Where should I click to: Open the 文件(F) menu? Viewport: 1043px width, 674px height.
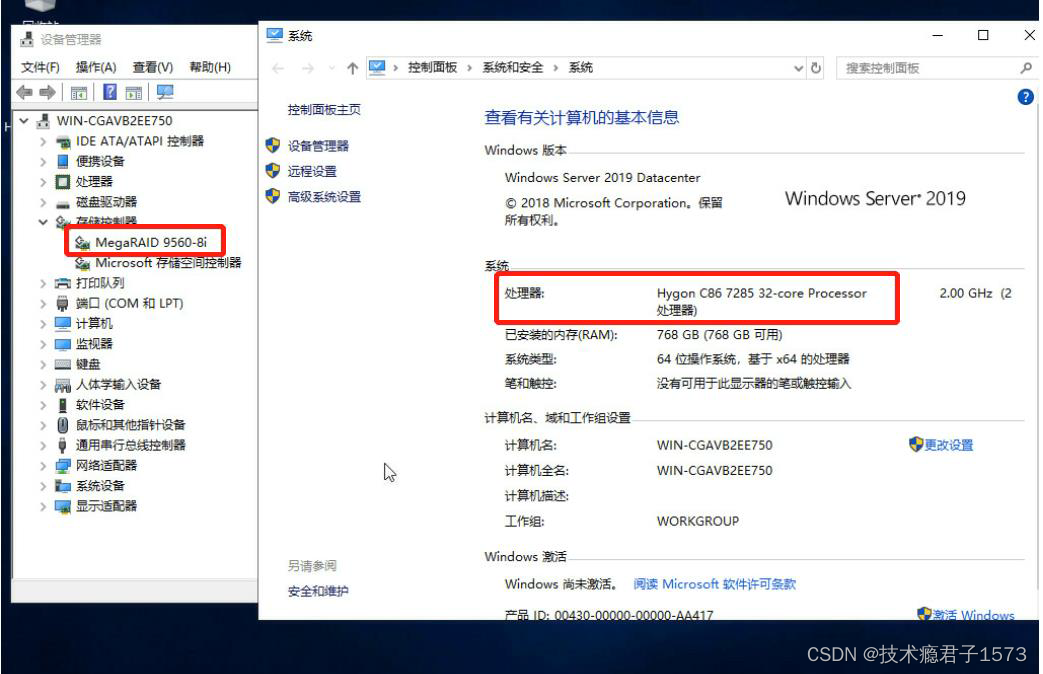40,67
